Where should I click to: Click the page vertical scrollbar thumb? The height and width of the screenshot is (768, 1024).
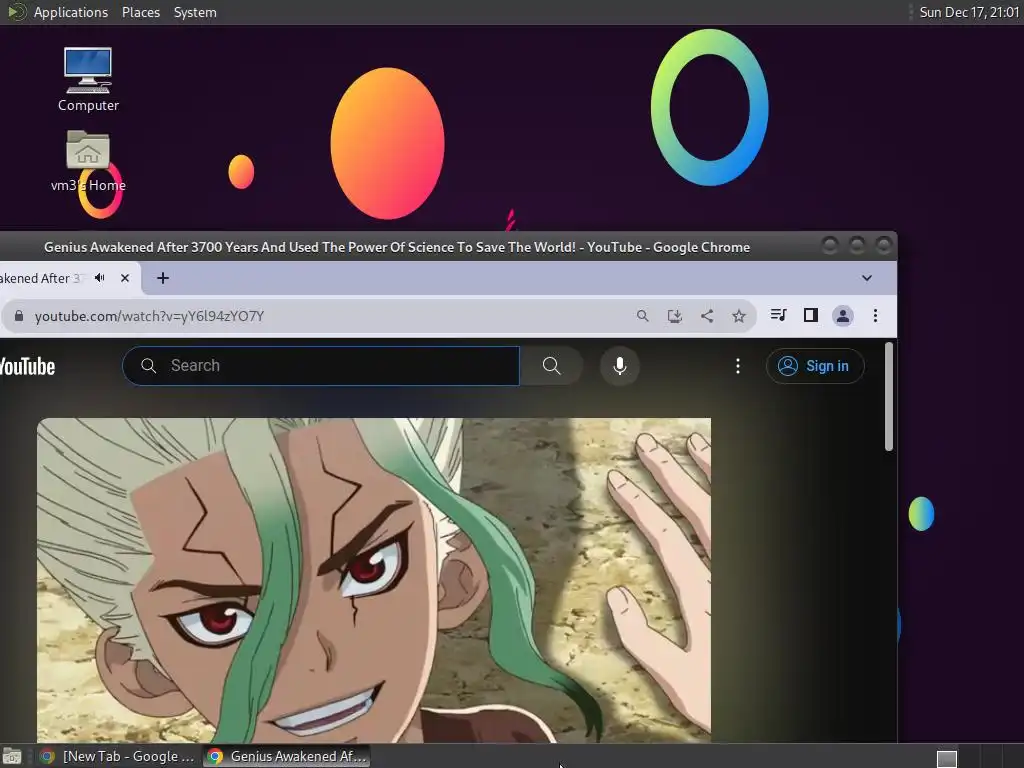[889, 396]
